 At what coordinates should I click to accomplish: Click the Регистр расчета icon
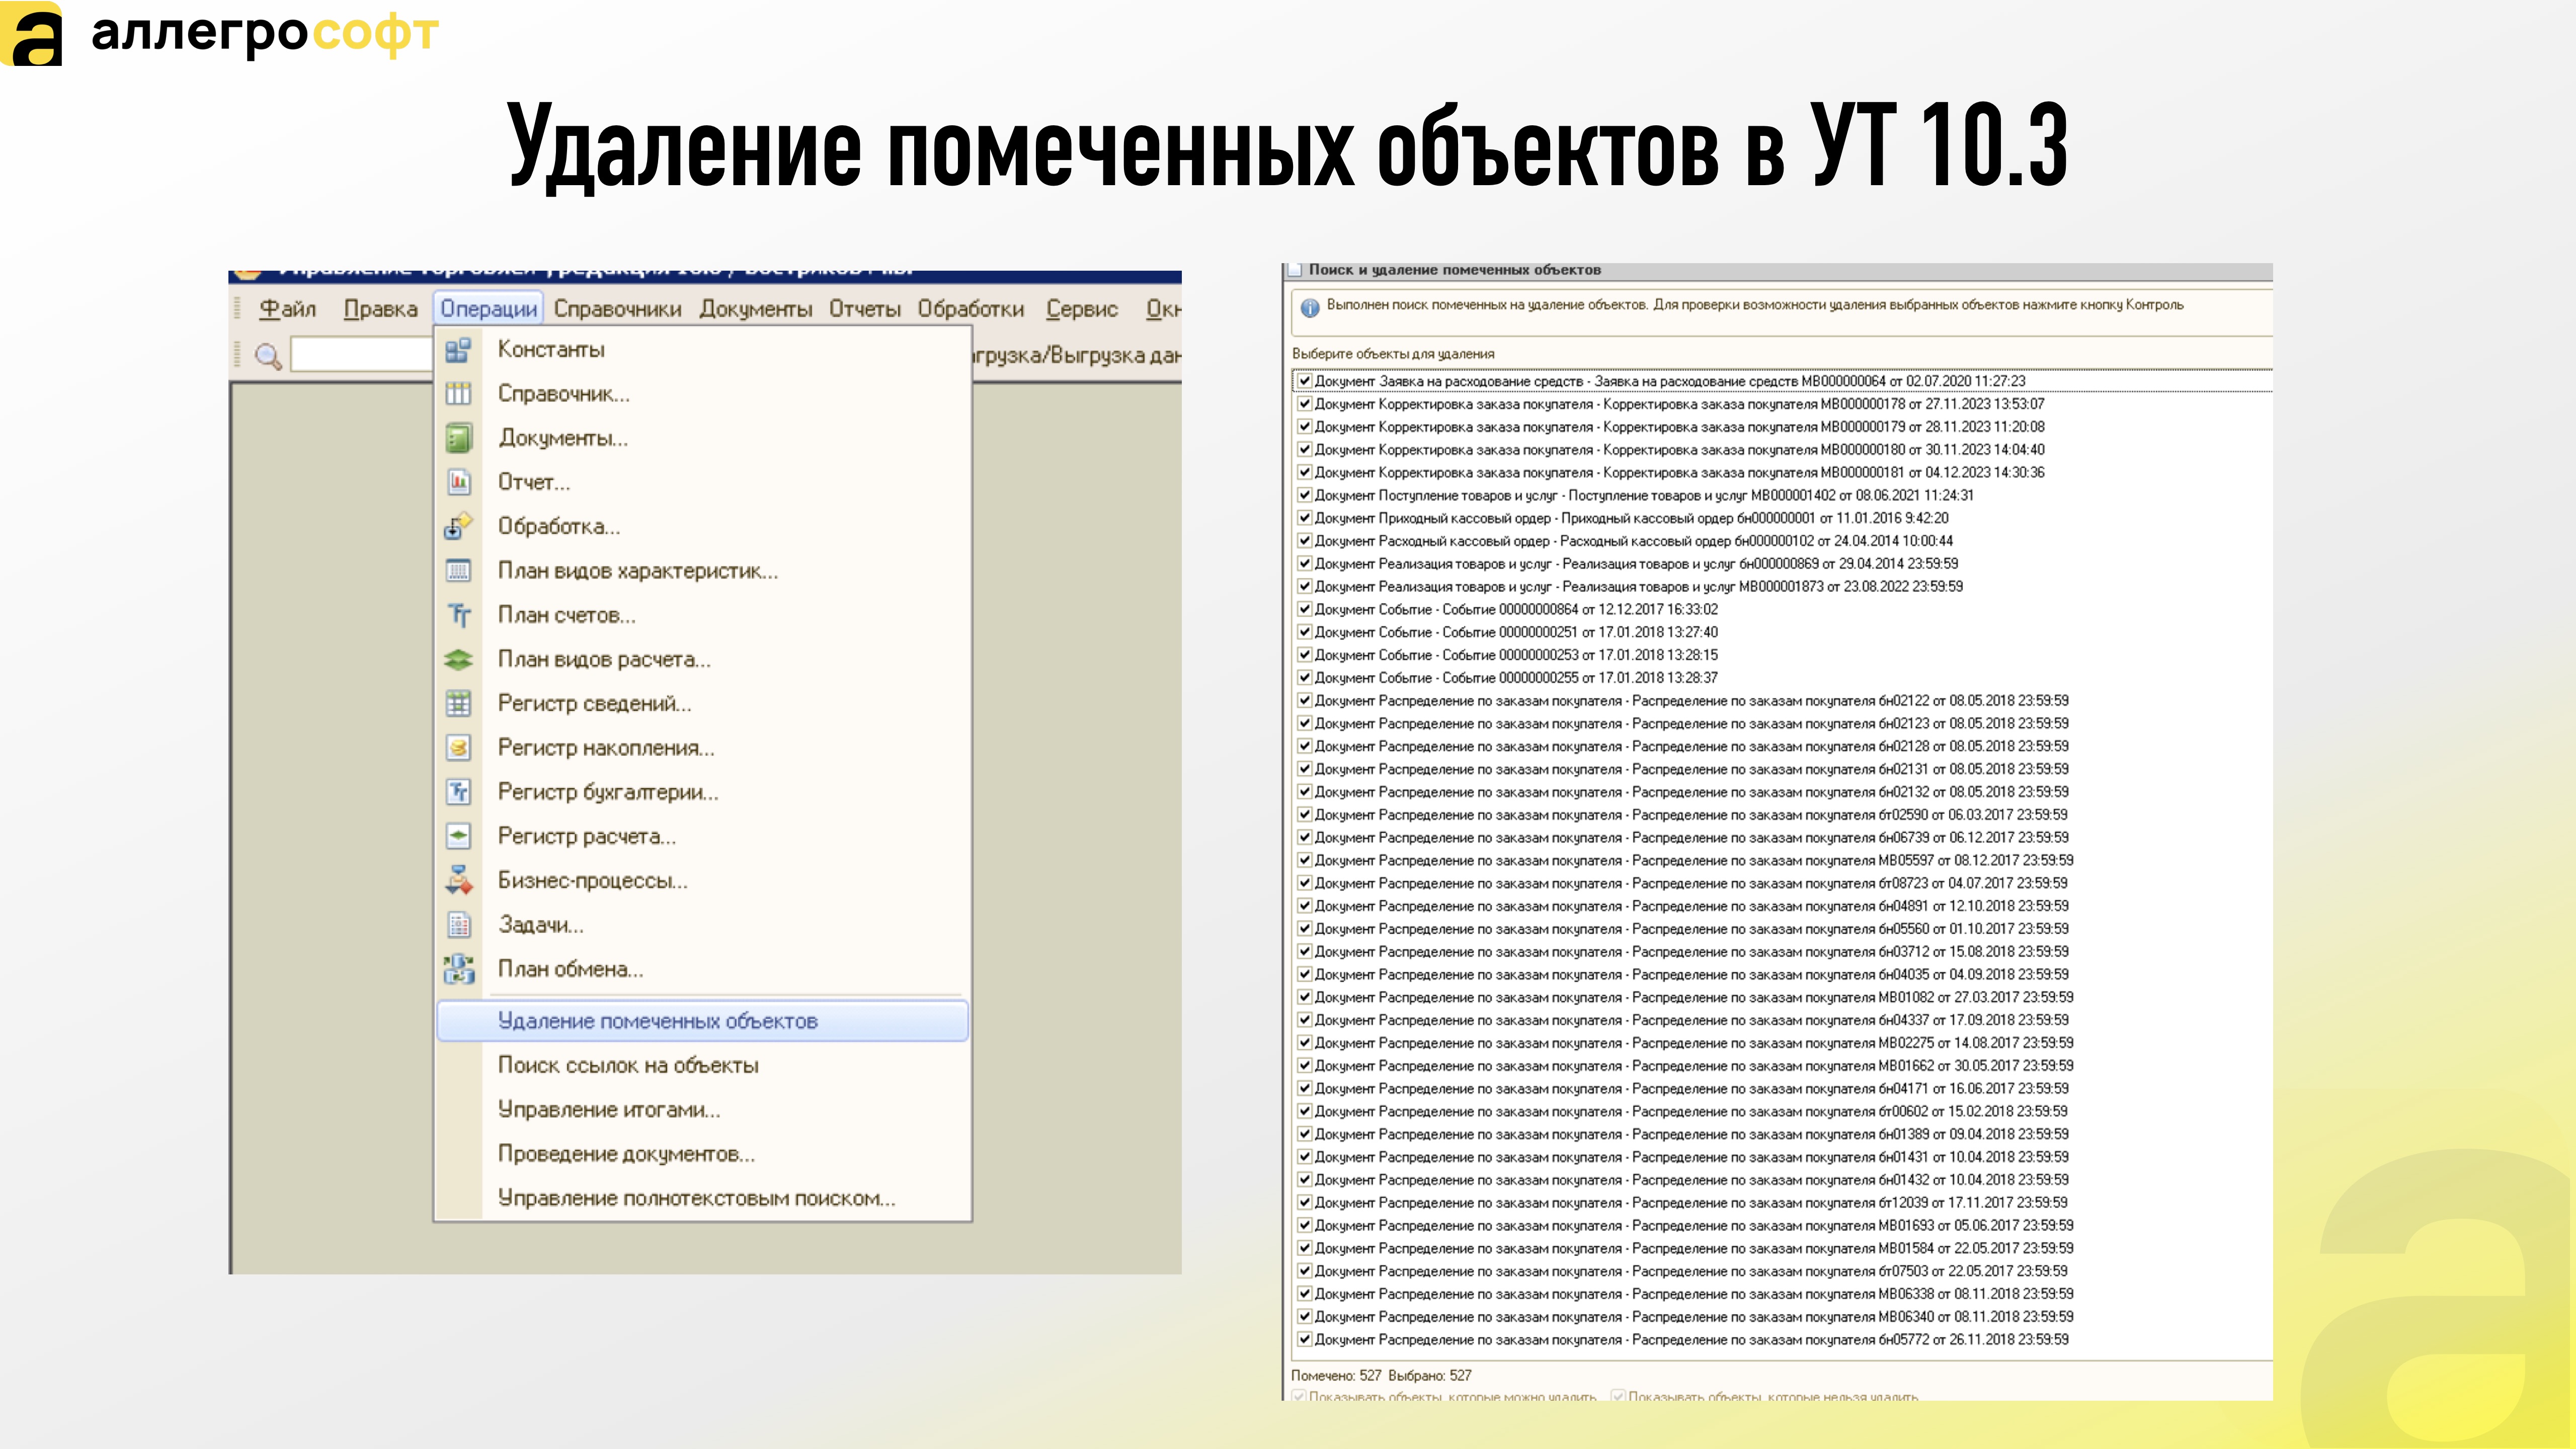click(x=458, y=836)
